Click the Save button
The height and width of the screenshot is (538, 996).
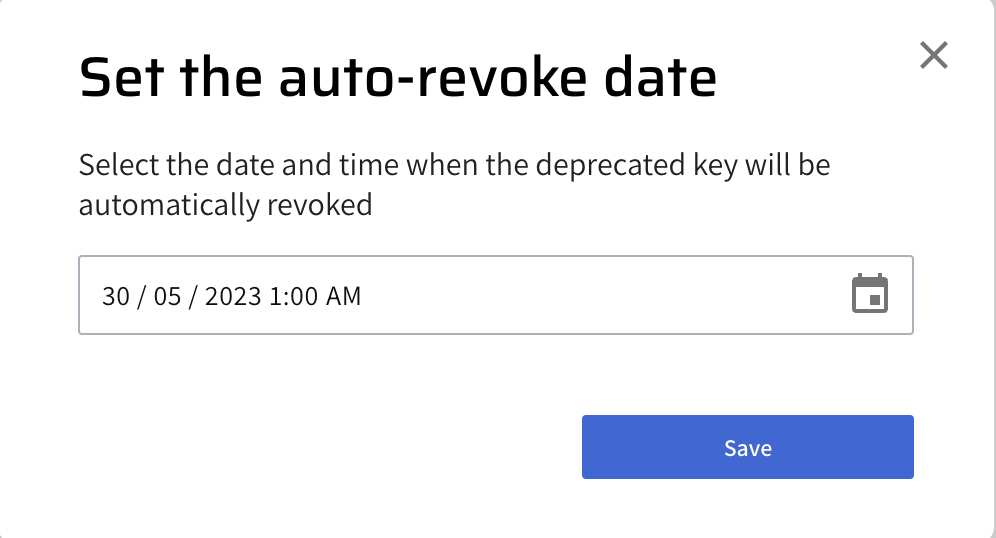click(x=747, y=447)
